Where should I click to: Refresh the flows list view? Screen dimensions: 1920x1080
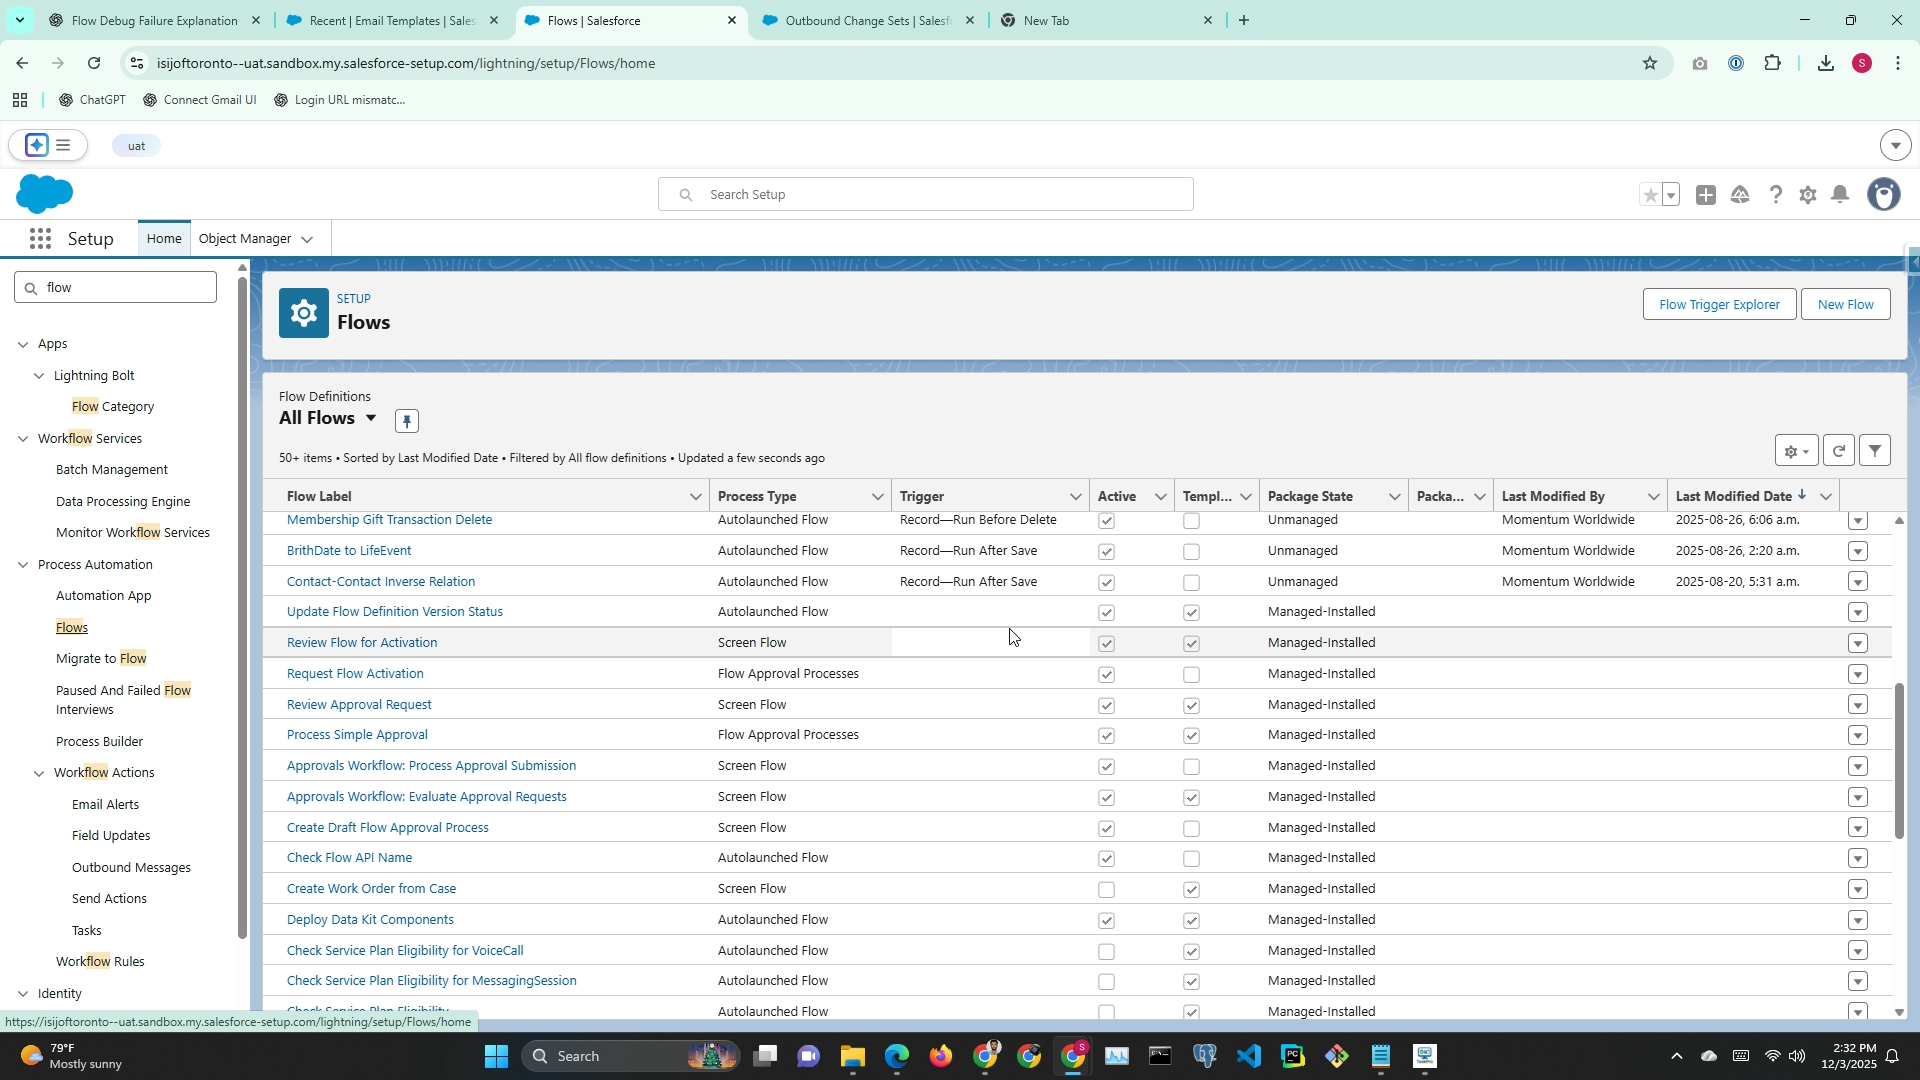[1838, 451]
